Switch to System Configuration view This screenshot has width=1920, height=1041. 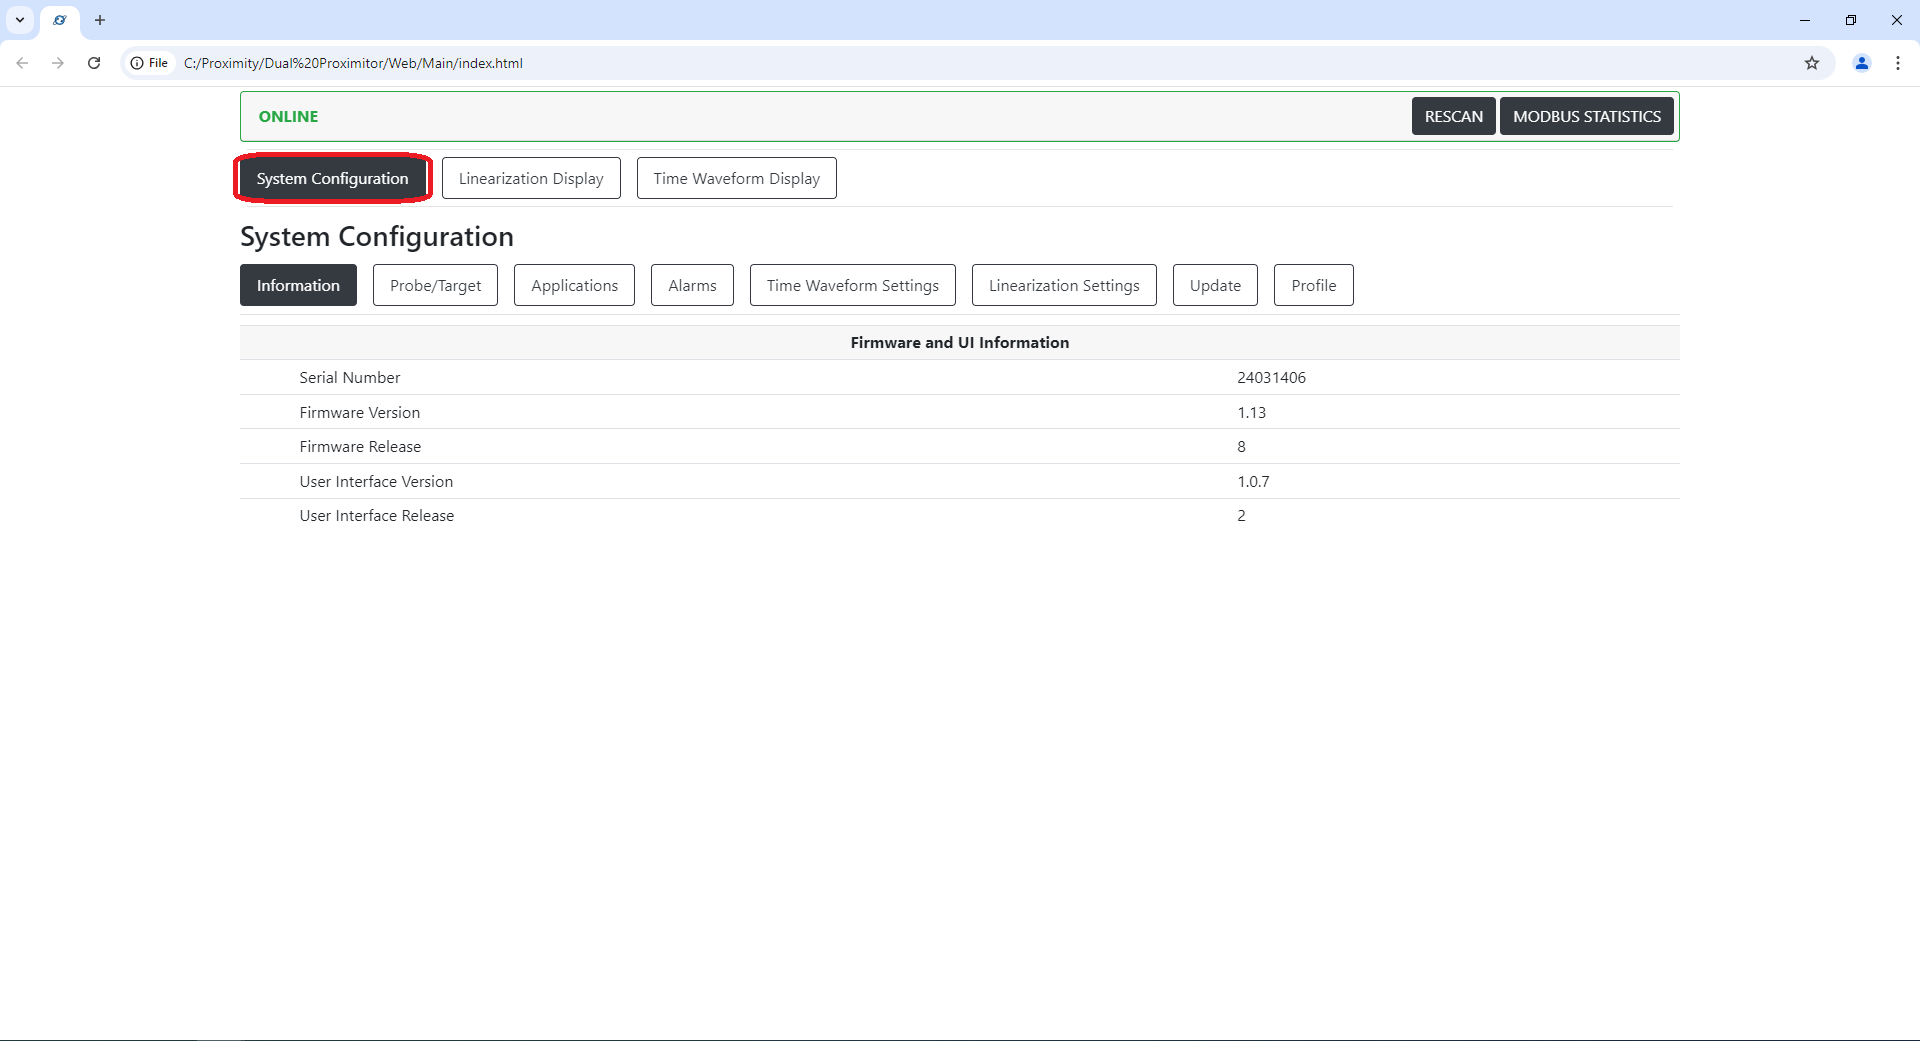(x=333, y=178)
